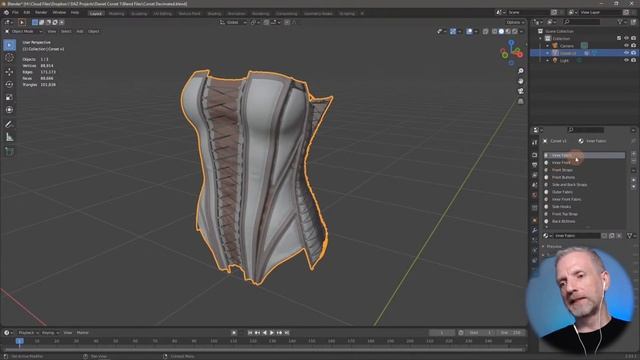Open the Window menu
Image resolution: width=640 pixels, height=360 pixels.
point(59,13)
